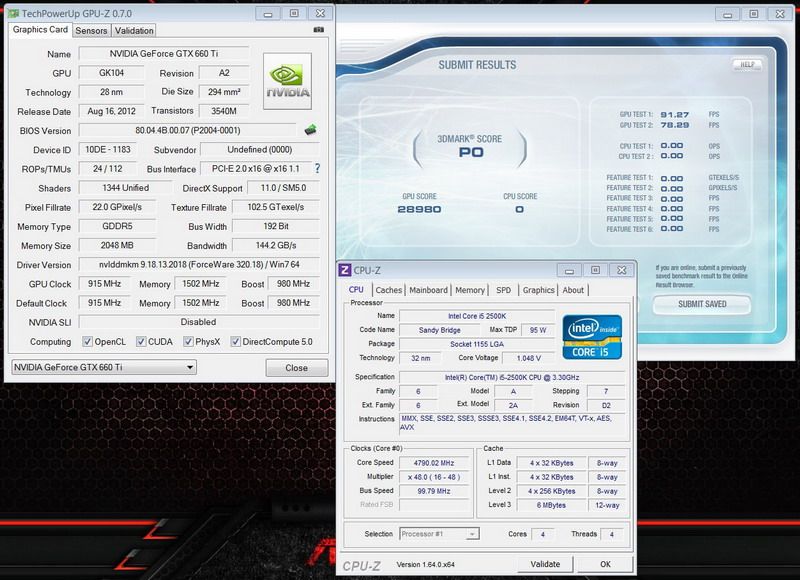This screenshot has width=800, height=580.
Task: Switch to the Sensors tab in GPU-Z
Action: [92, 30]
